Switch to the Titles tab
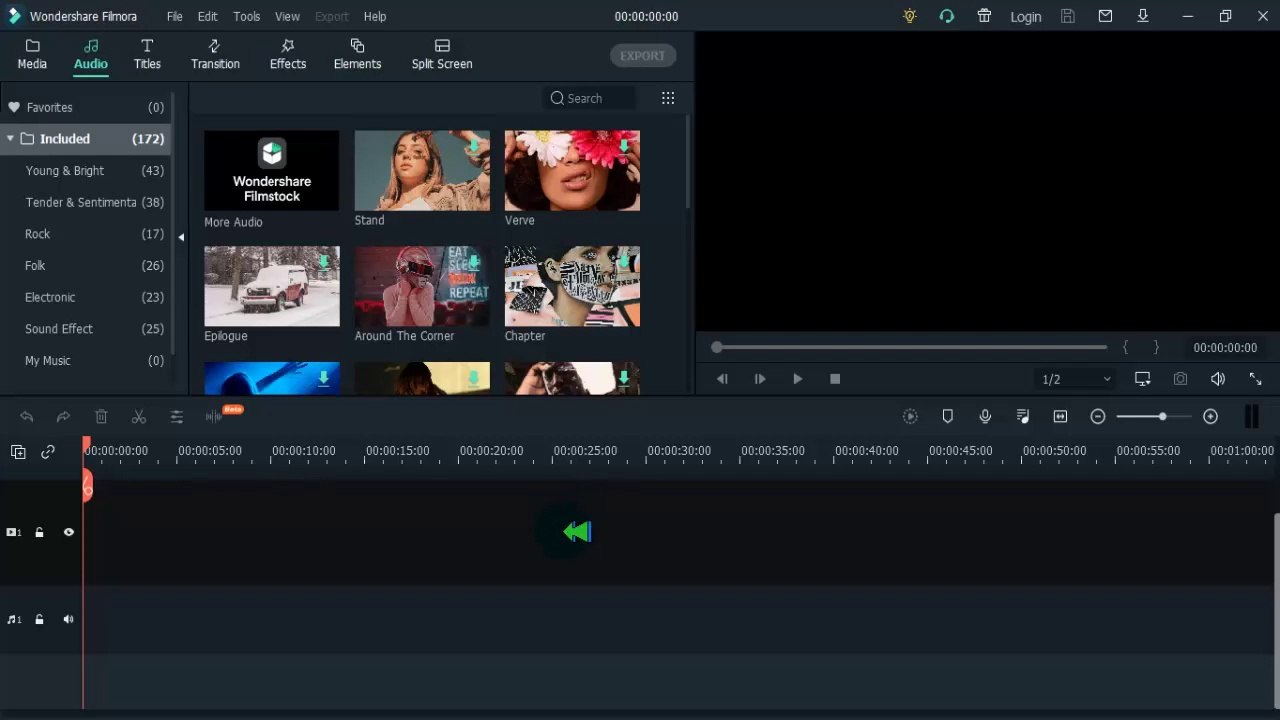 click(147, 54)
